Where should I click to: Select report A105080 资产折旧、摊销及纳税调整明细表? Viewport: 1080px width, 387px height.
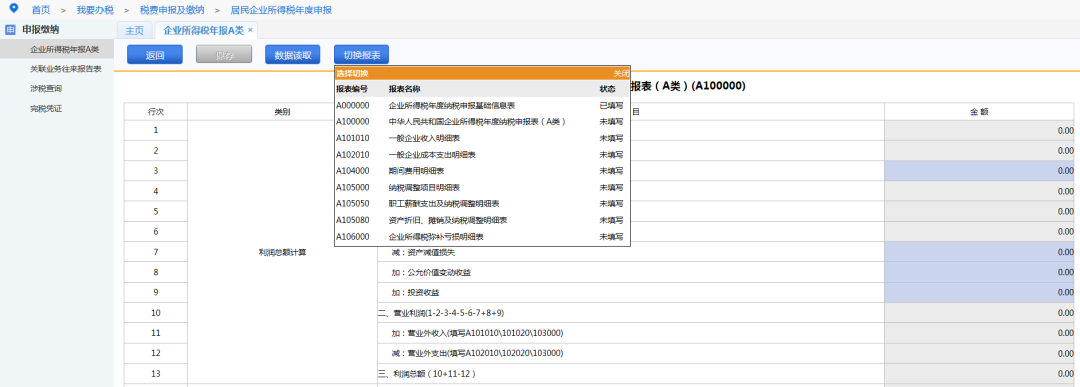click(x=482, y=221)
